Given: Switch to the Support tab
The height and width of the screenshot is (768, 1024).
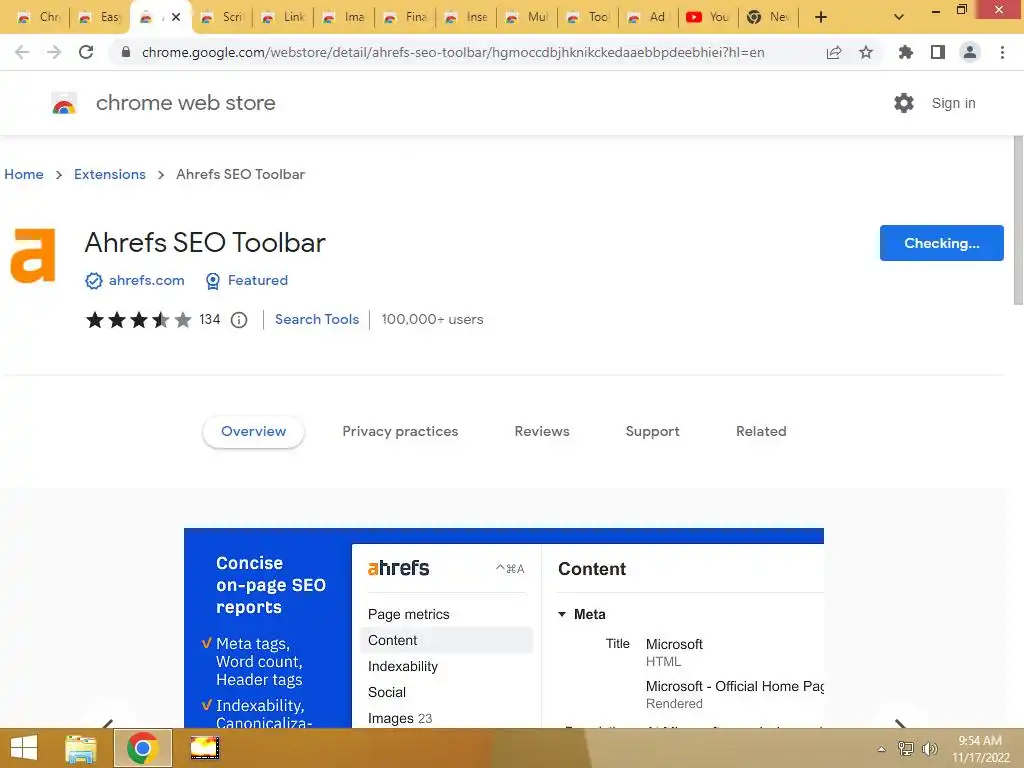Looking at the screenshot, I should coord(652,432).
